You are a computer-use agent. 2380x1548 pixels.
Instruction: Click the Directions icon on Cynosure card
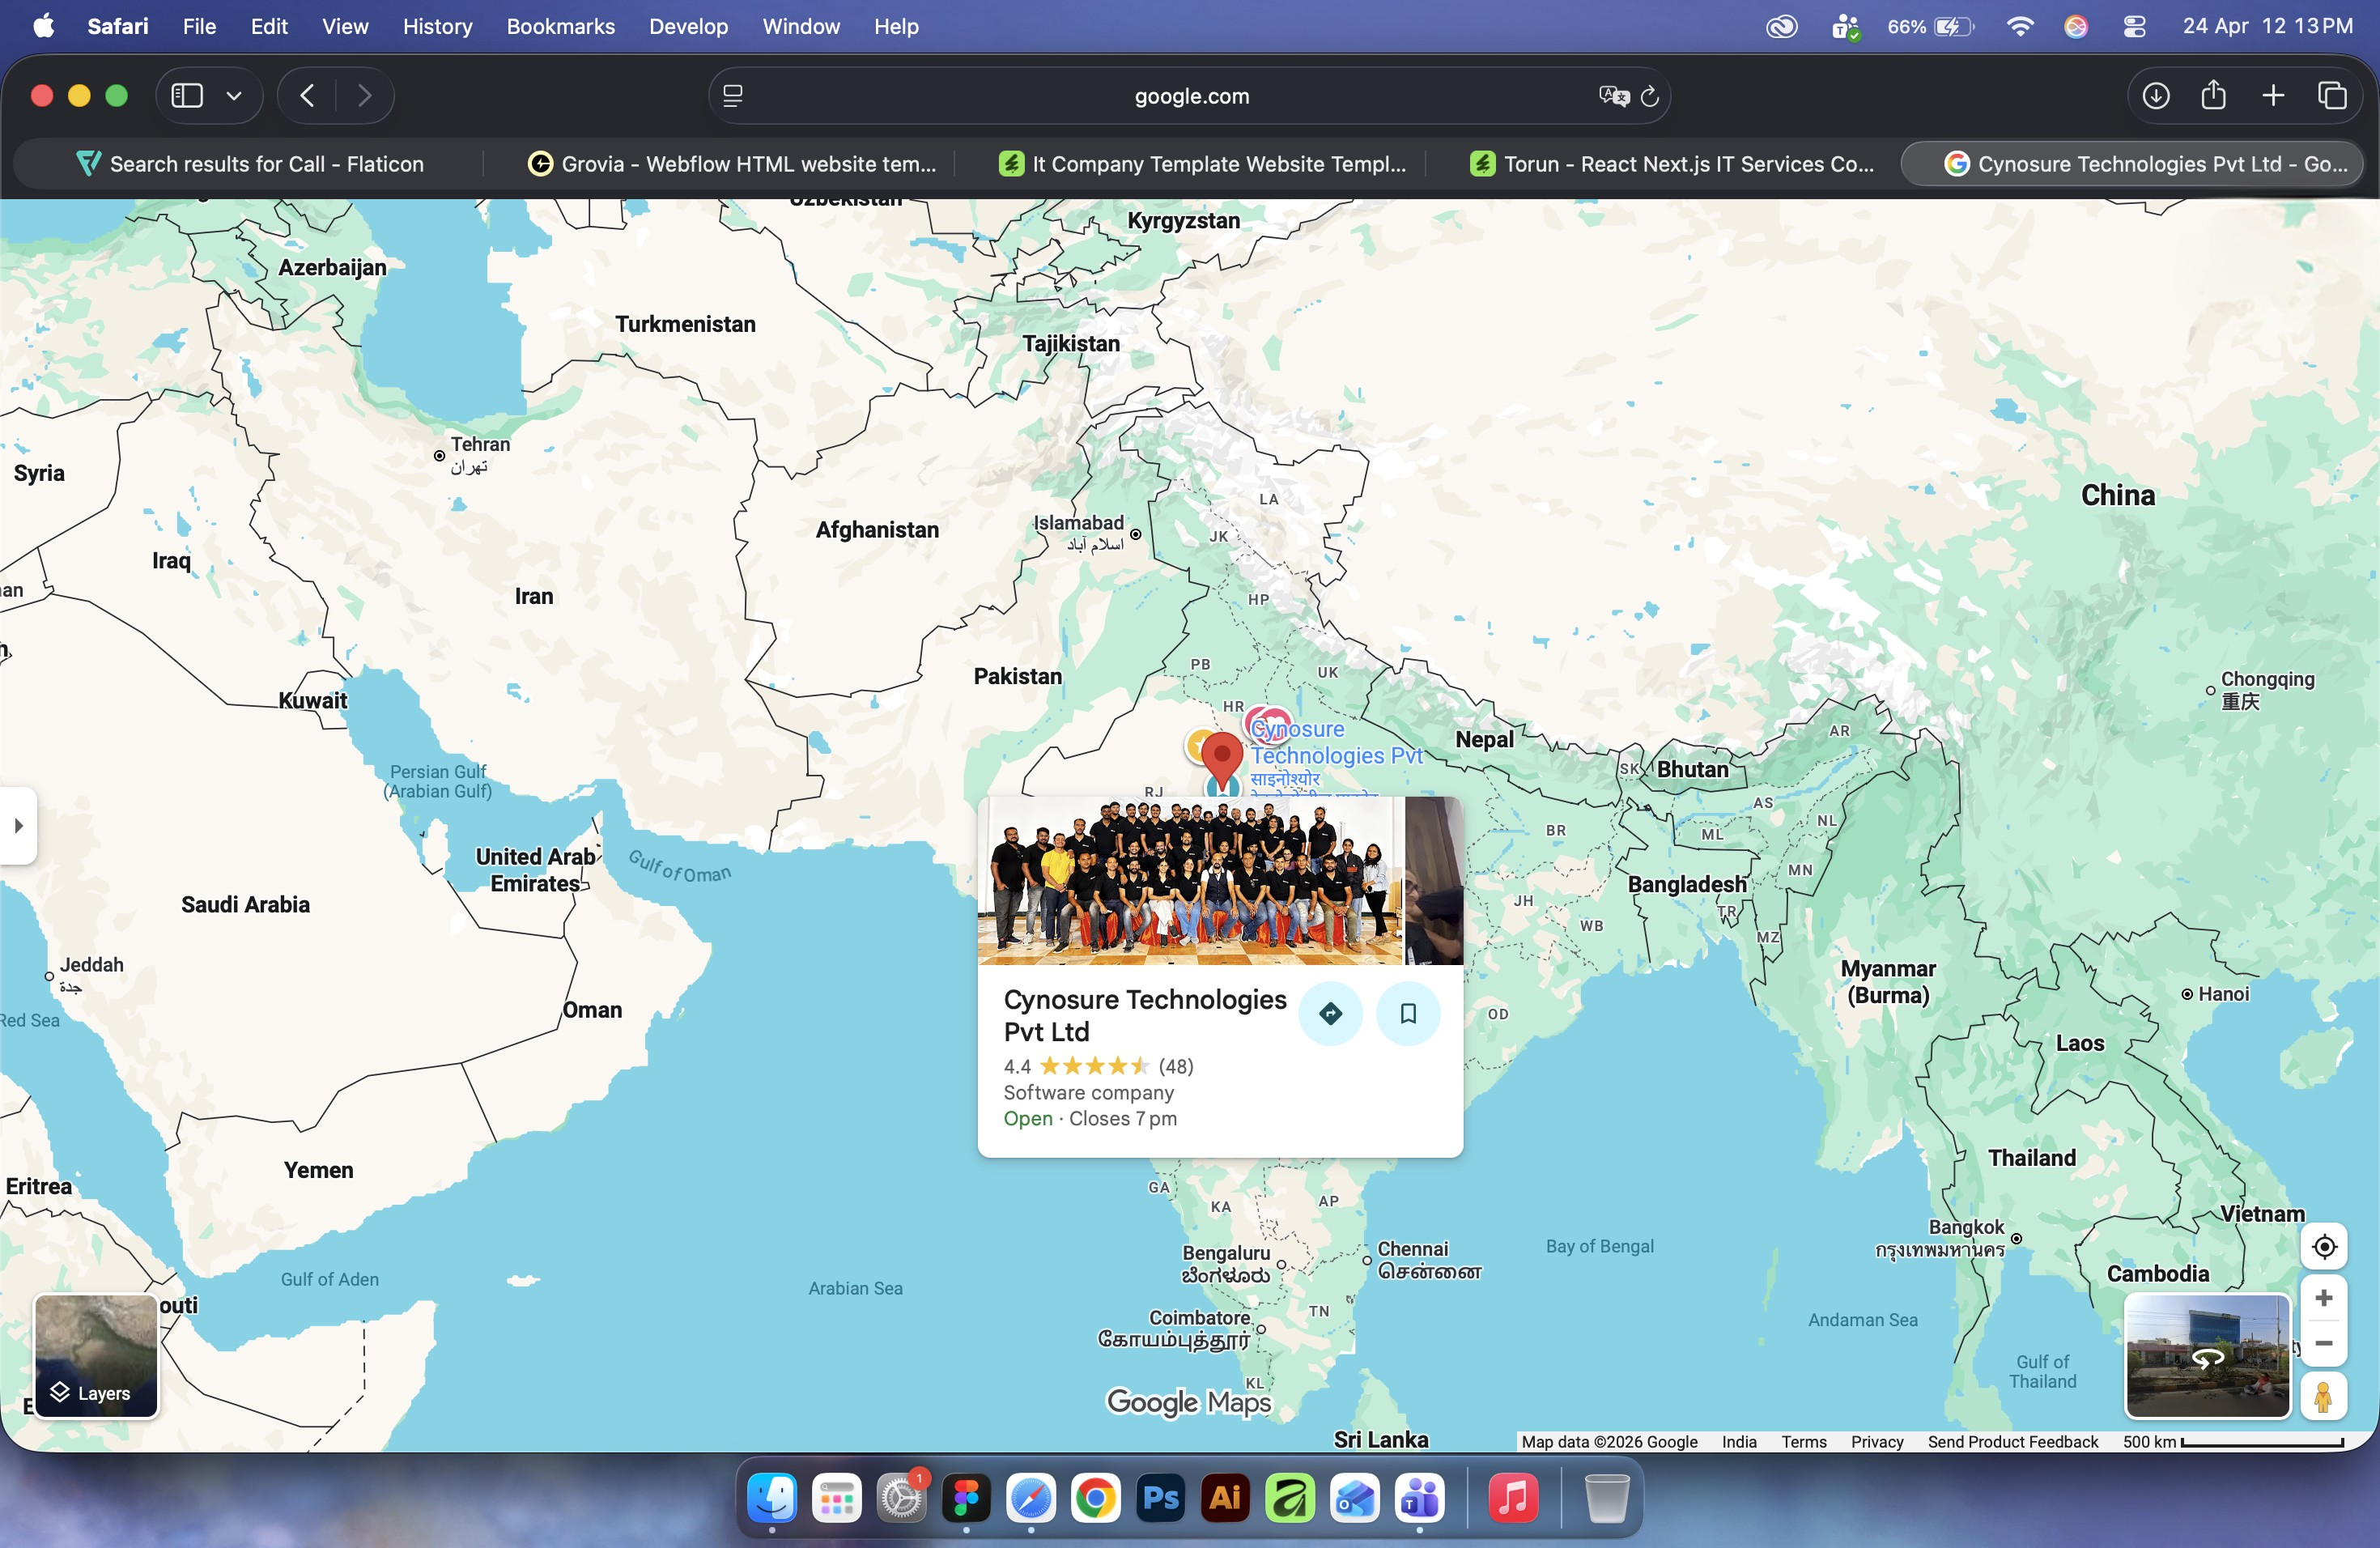click(x=1330, y=1013)
